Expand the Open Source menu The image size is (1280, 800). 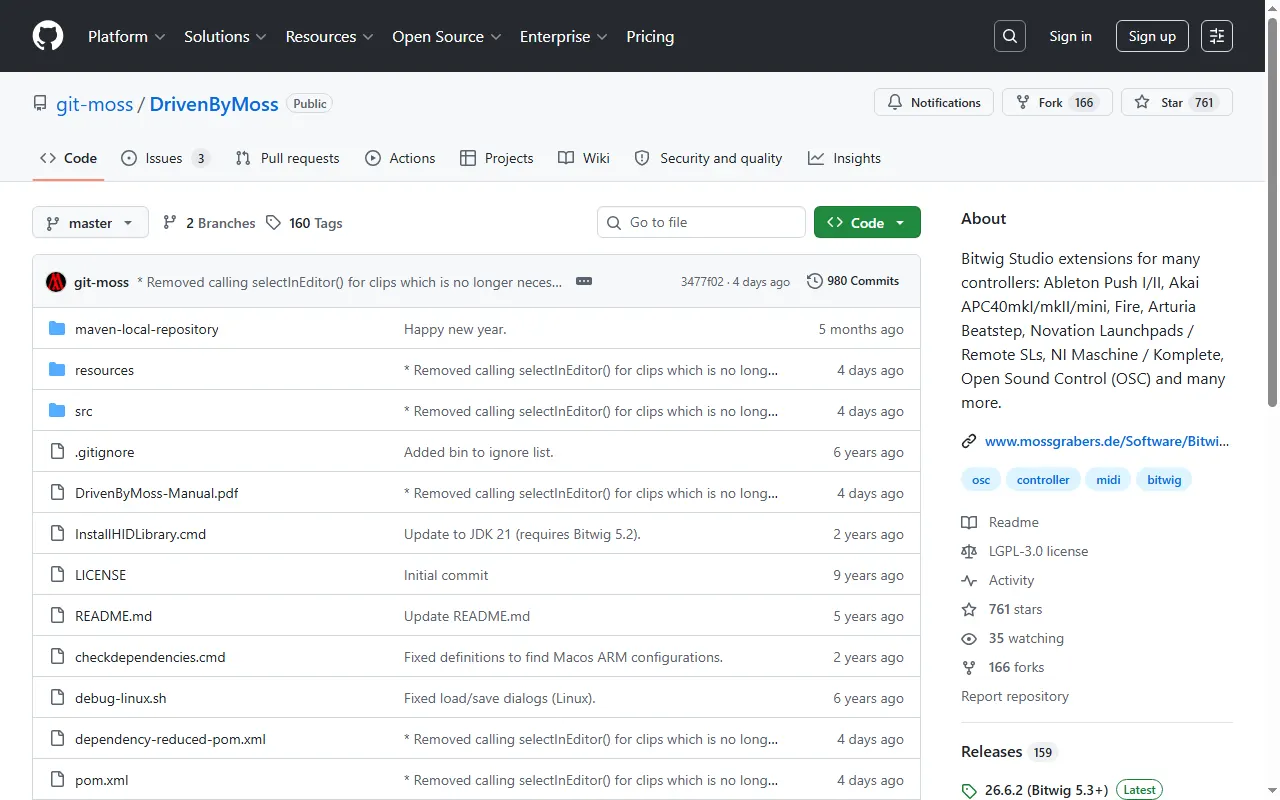(447, 36)
